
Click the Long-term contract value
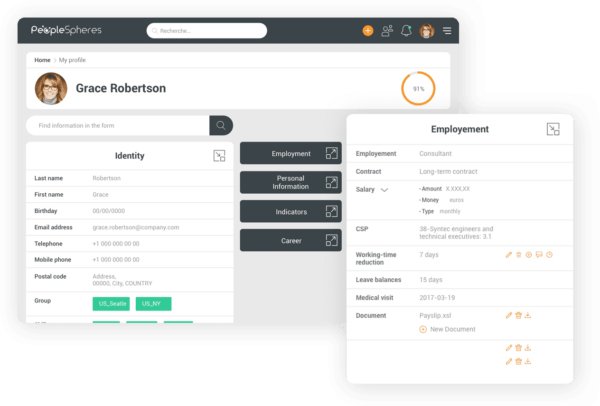pyautogui.click(x=448, y=171)
